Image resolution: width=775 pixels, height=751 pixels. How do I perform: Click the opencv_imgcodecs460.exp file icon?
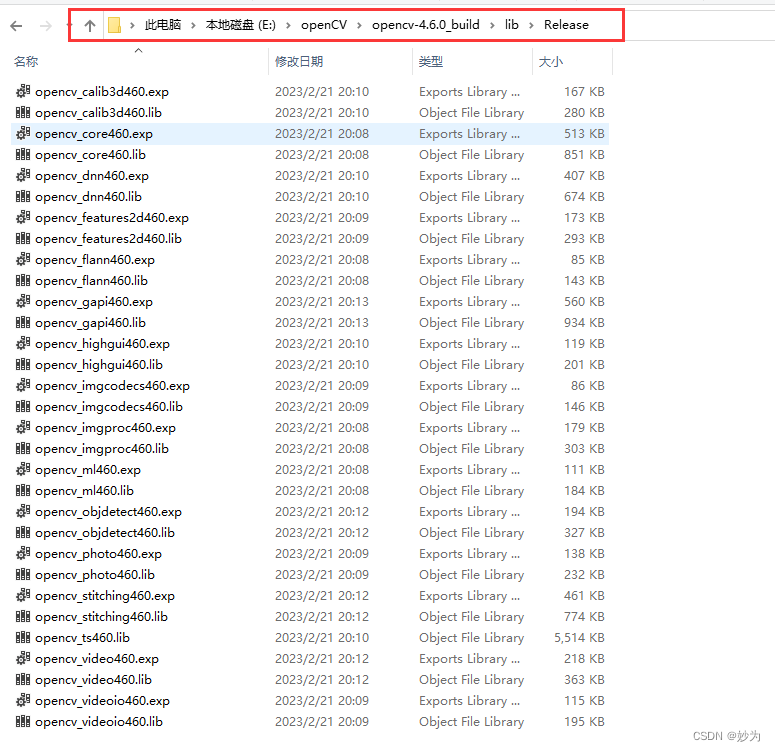tap(23, 386)
